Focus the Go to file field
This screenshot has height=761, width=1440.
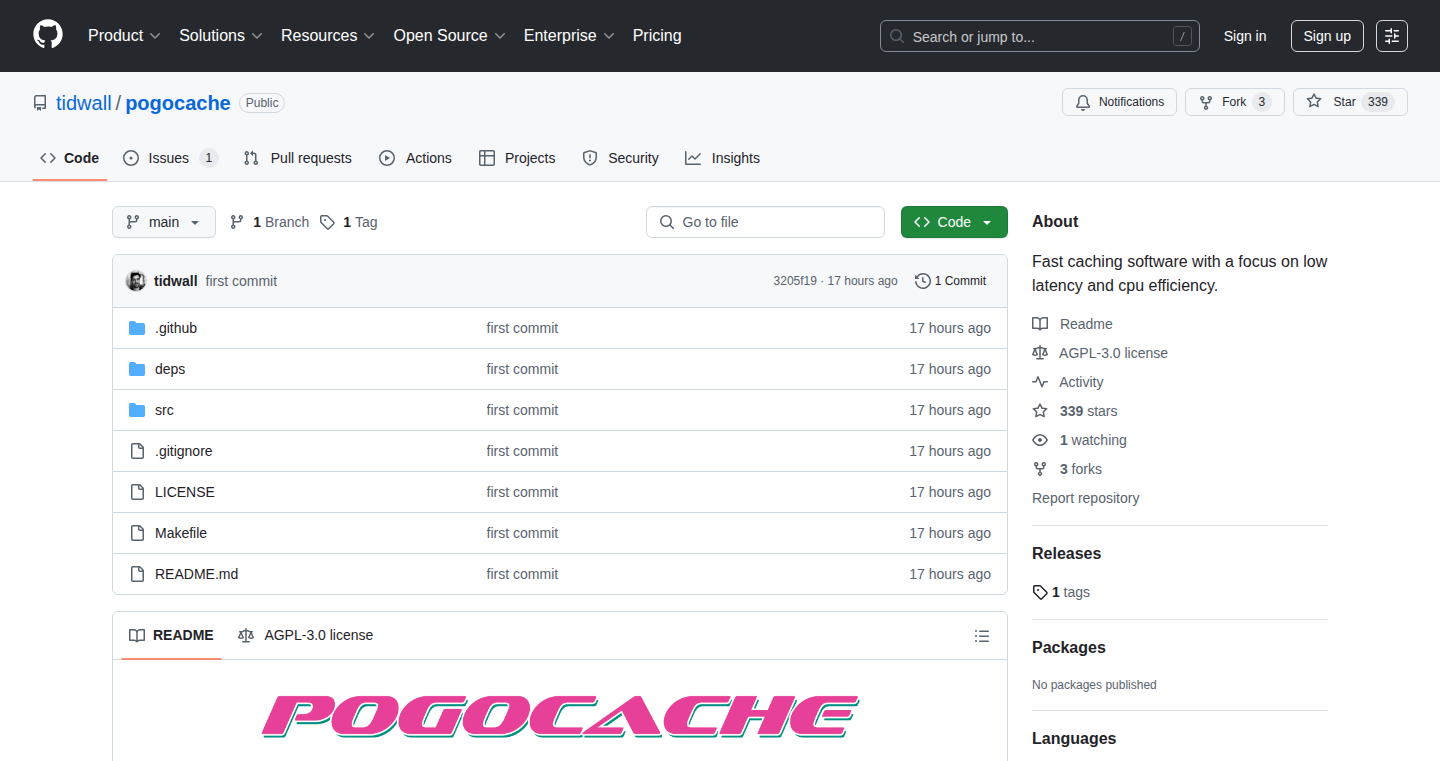point(765,222)
